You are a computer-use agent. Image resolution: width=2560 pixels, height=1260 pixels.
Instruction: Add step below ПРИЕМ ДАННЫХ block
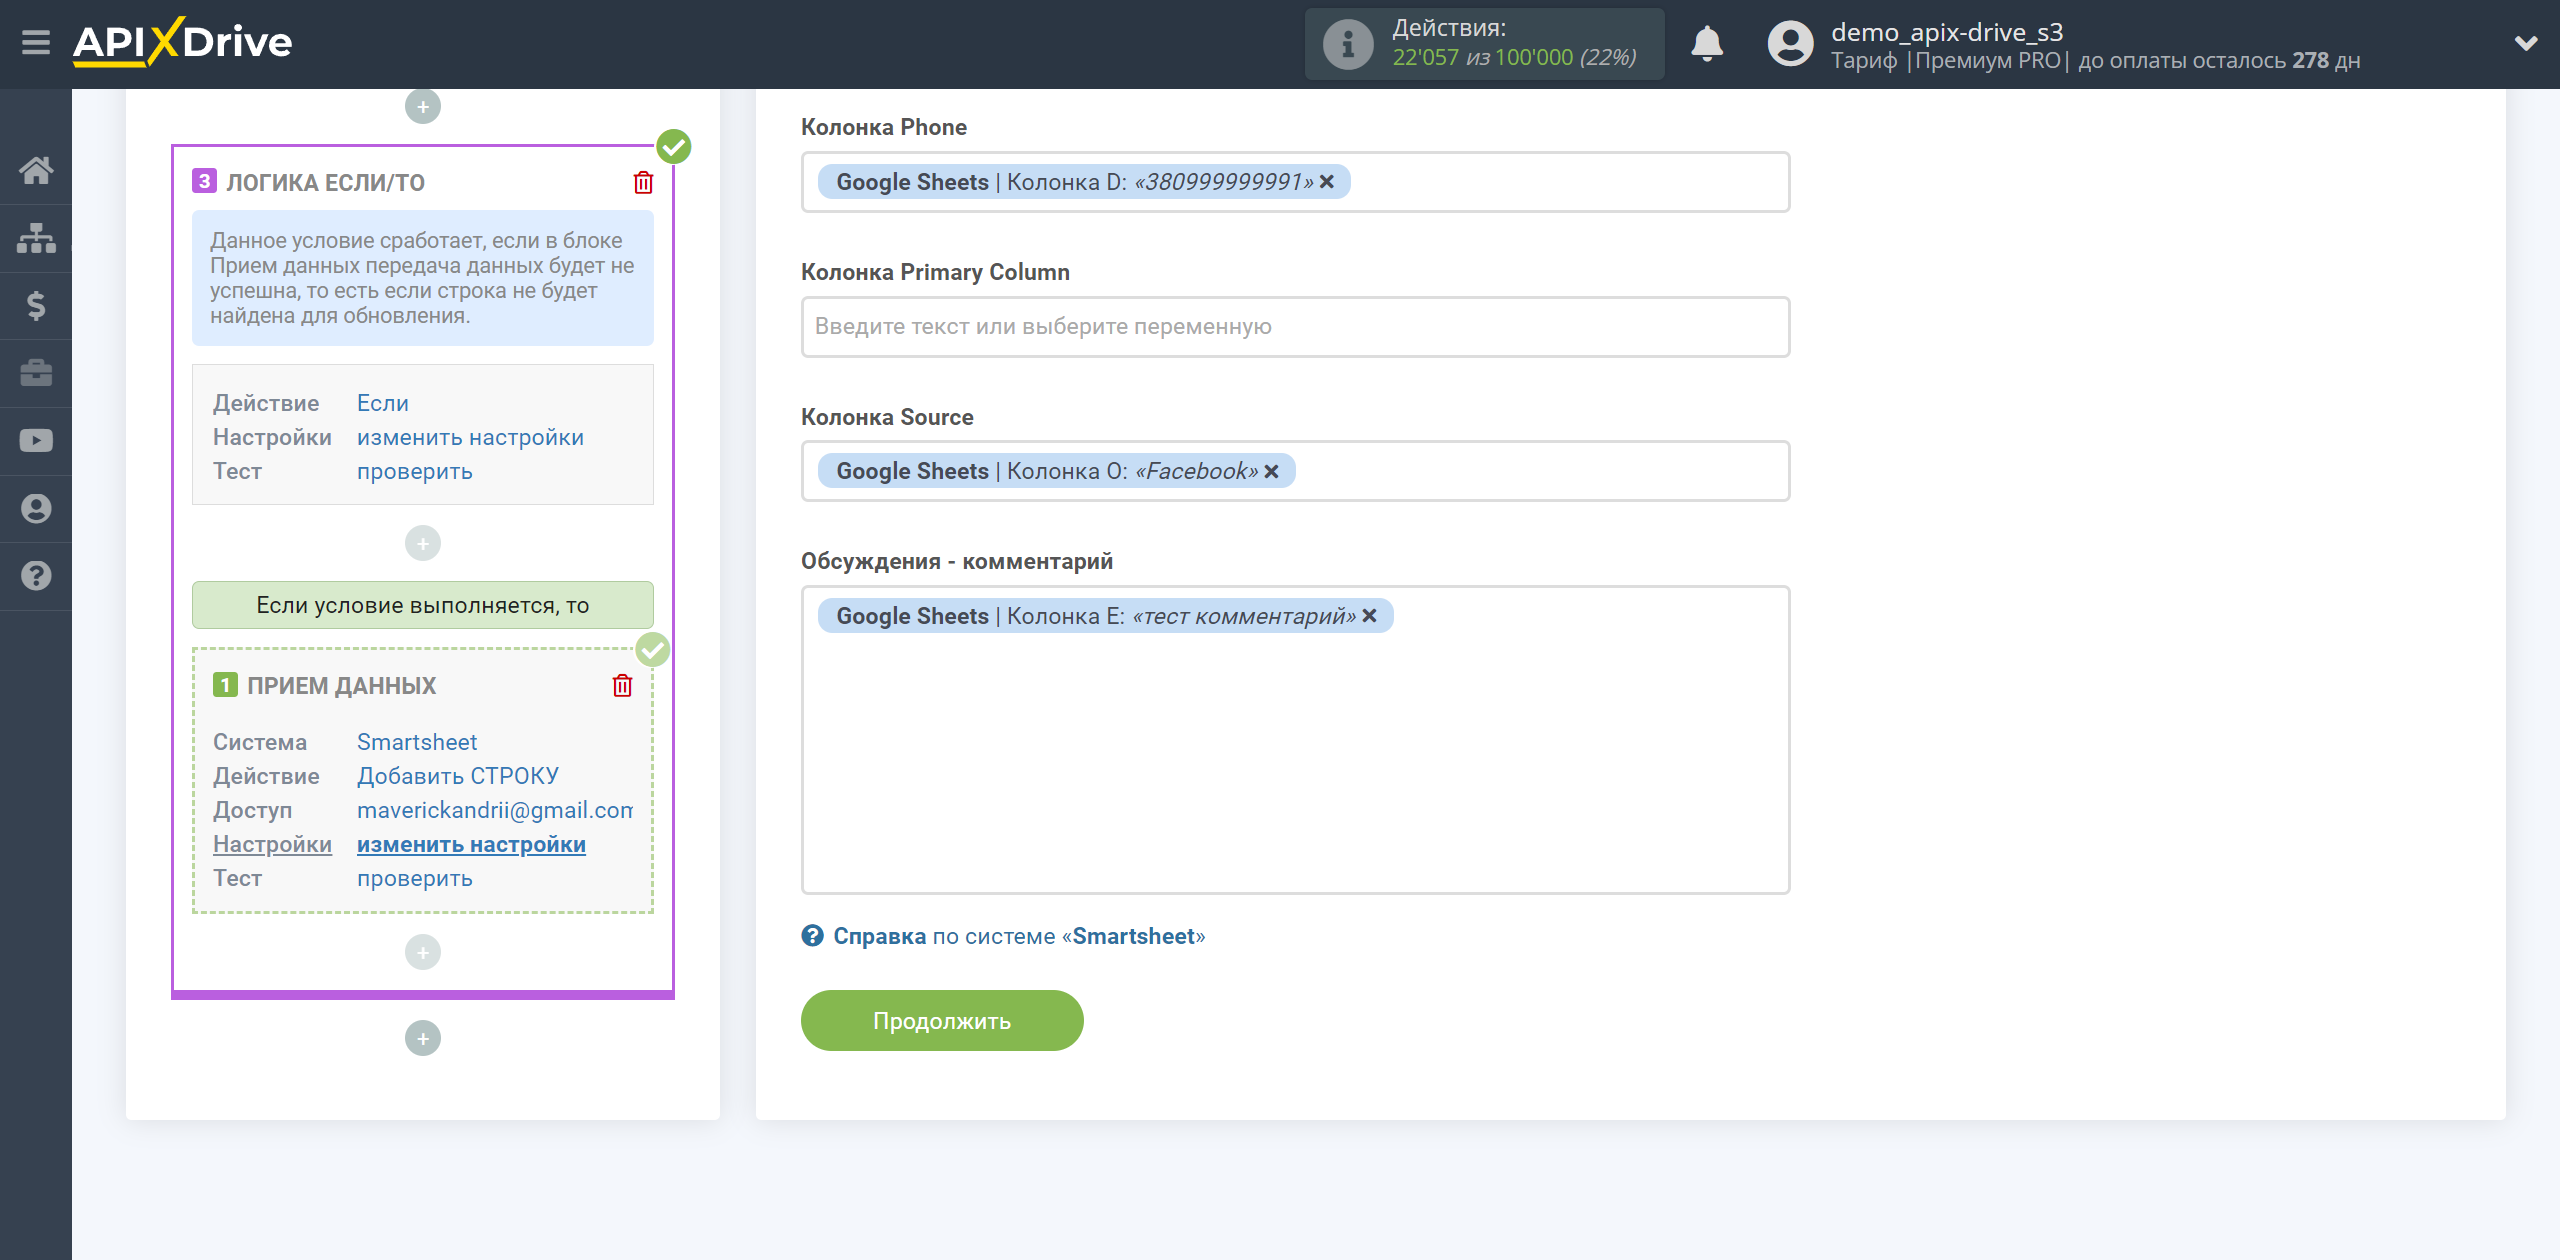pyautogui.click(x=423, y=952)
